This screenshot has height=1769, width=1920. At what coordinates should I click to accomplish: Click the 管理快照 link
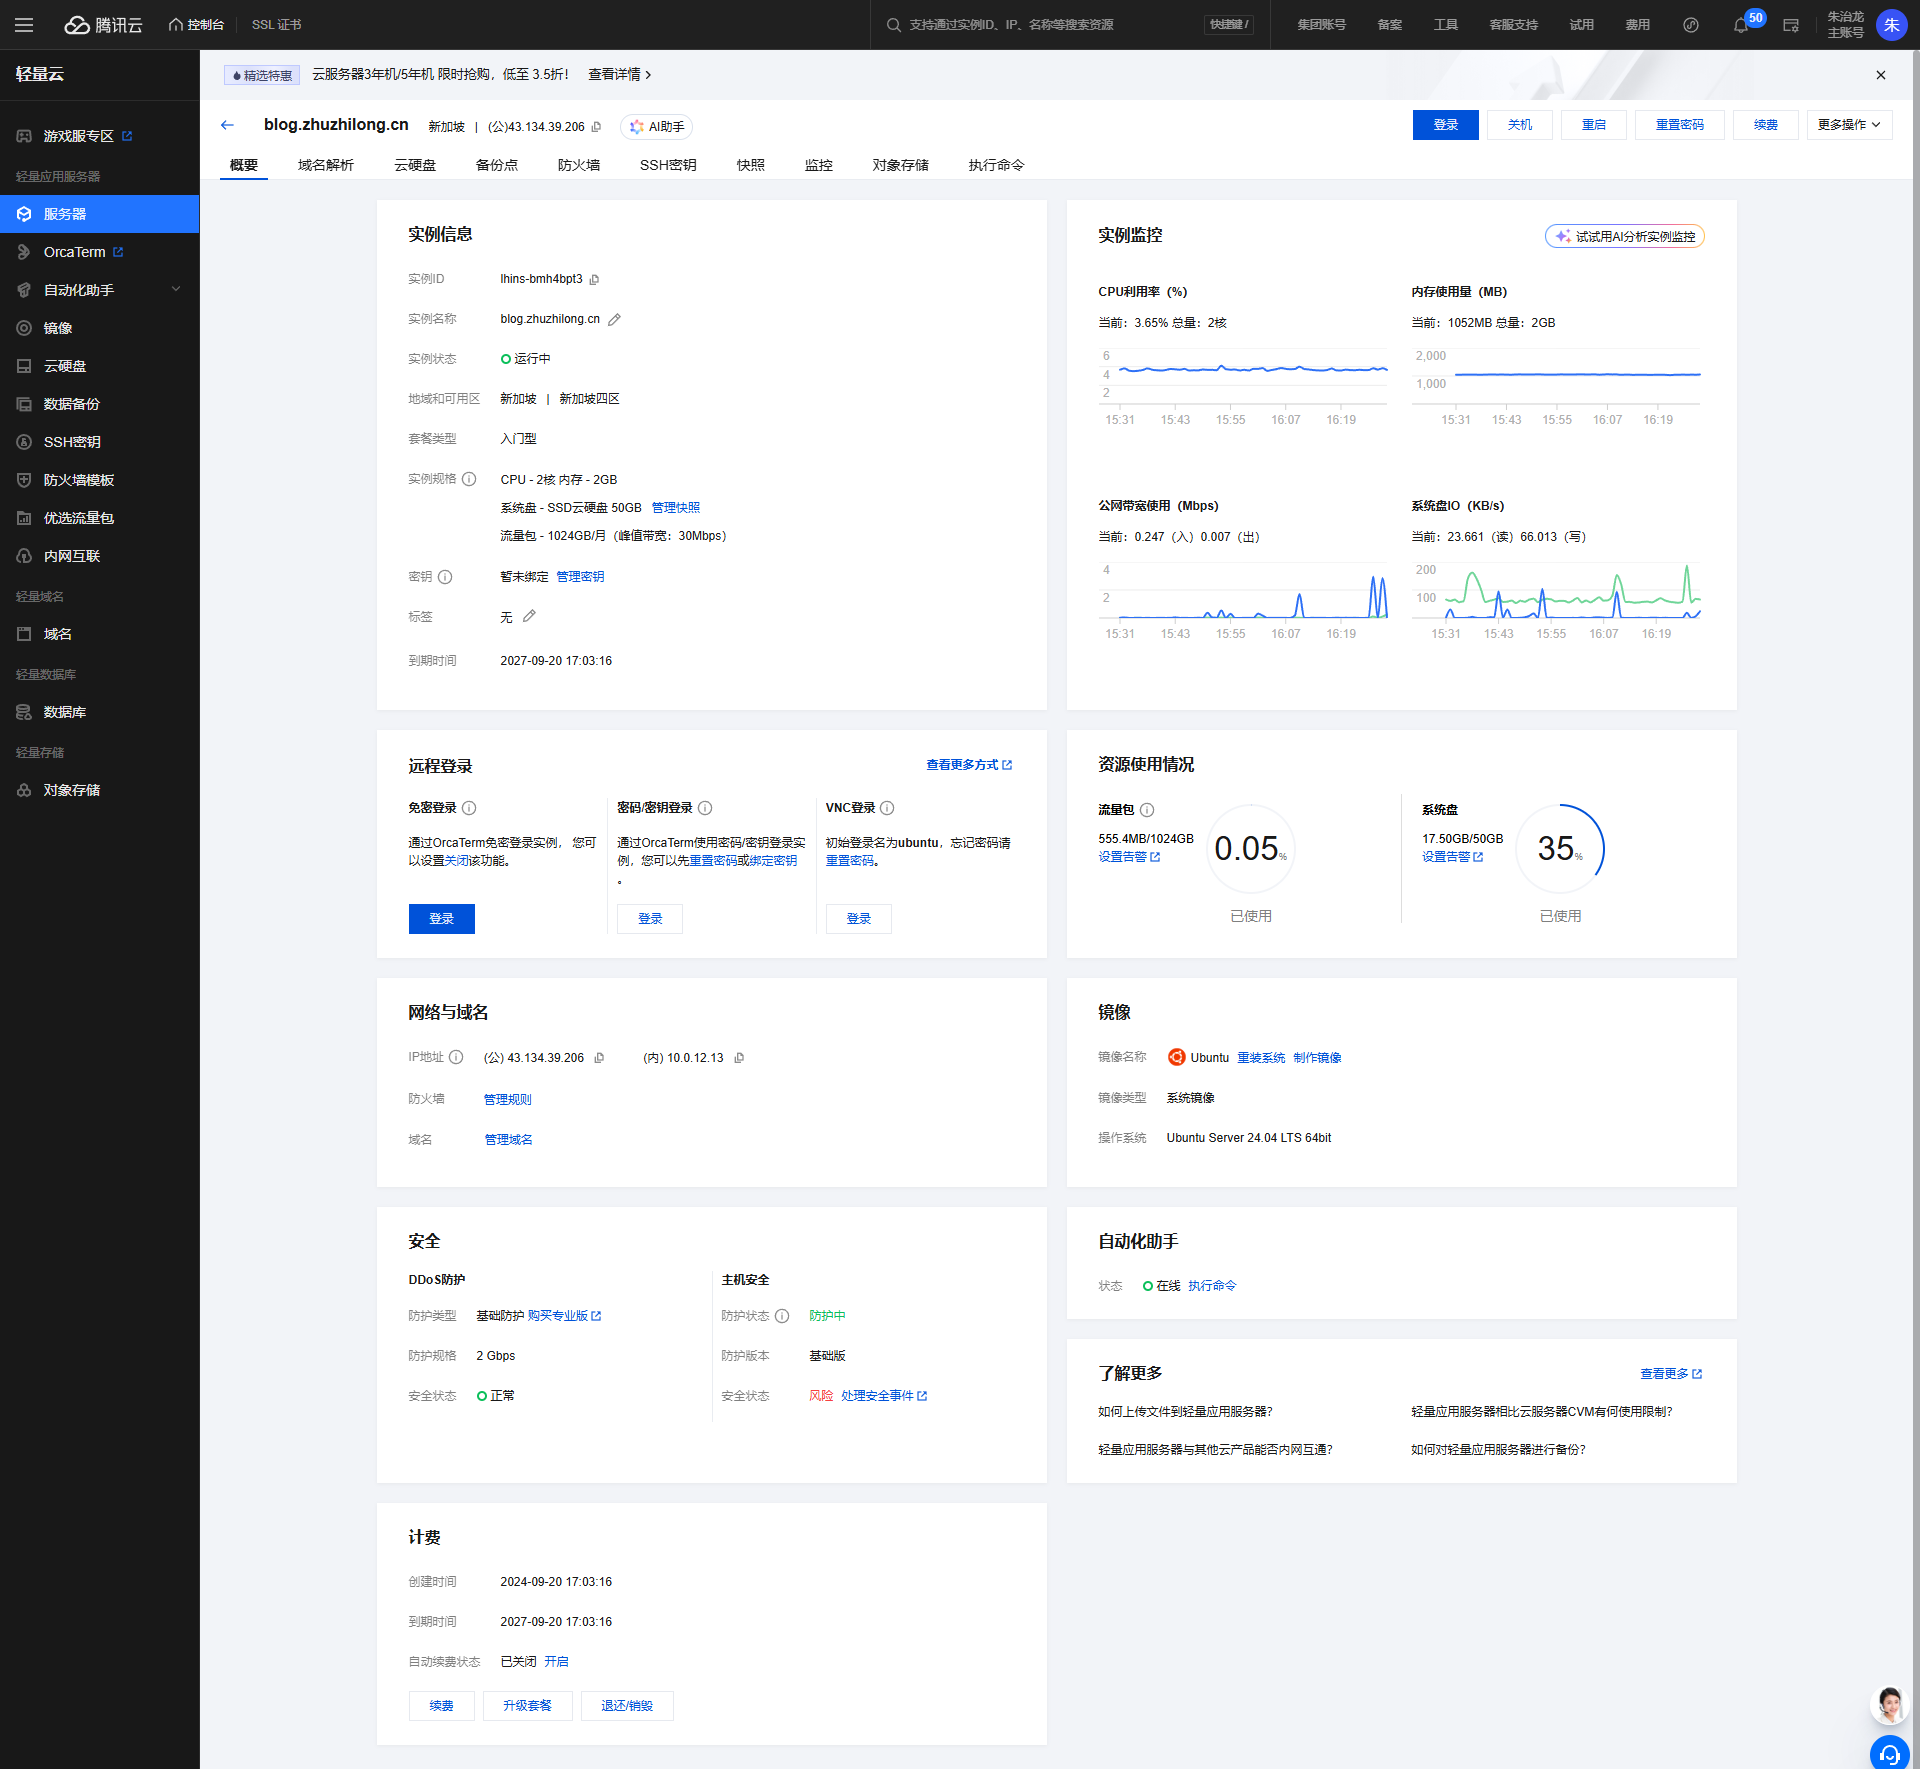676,508
